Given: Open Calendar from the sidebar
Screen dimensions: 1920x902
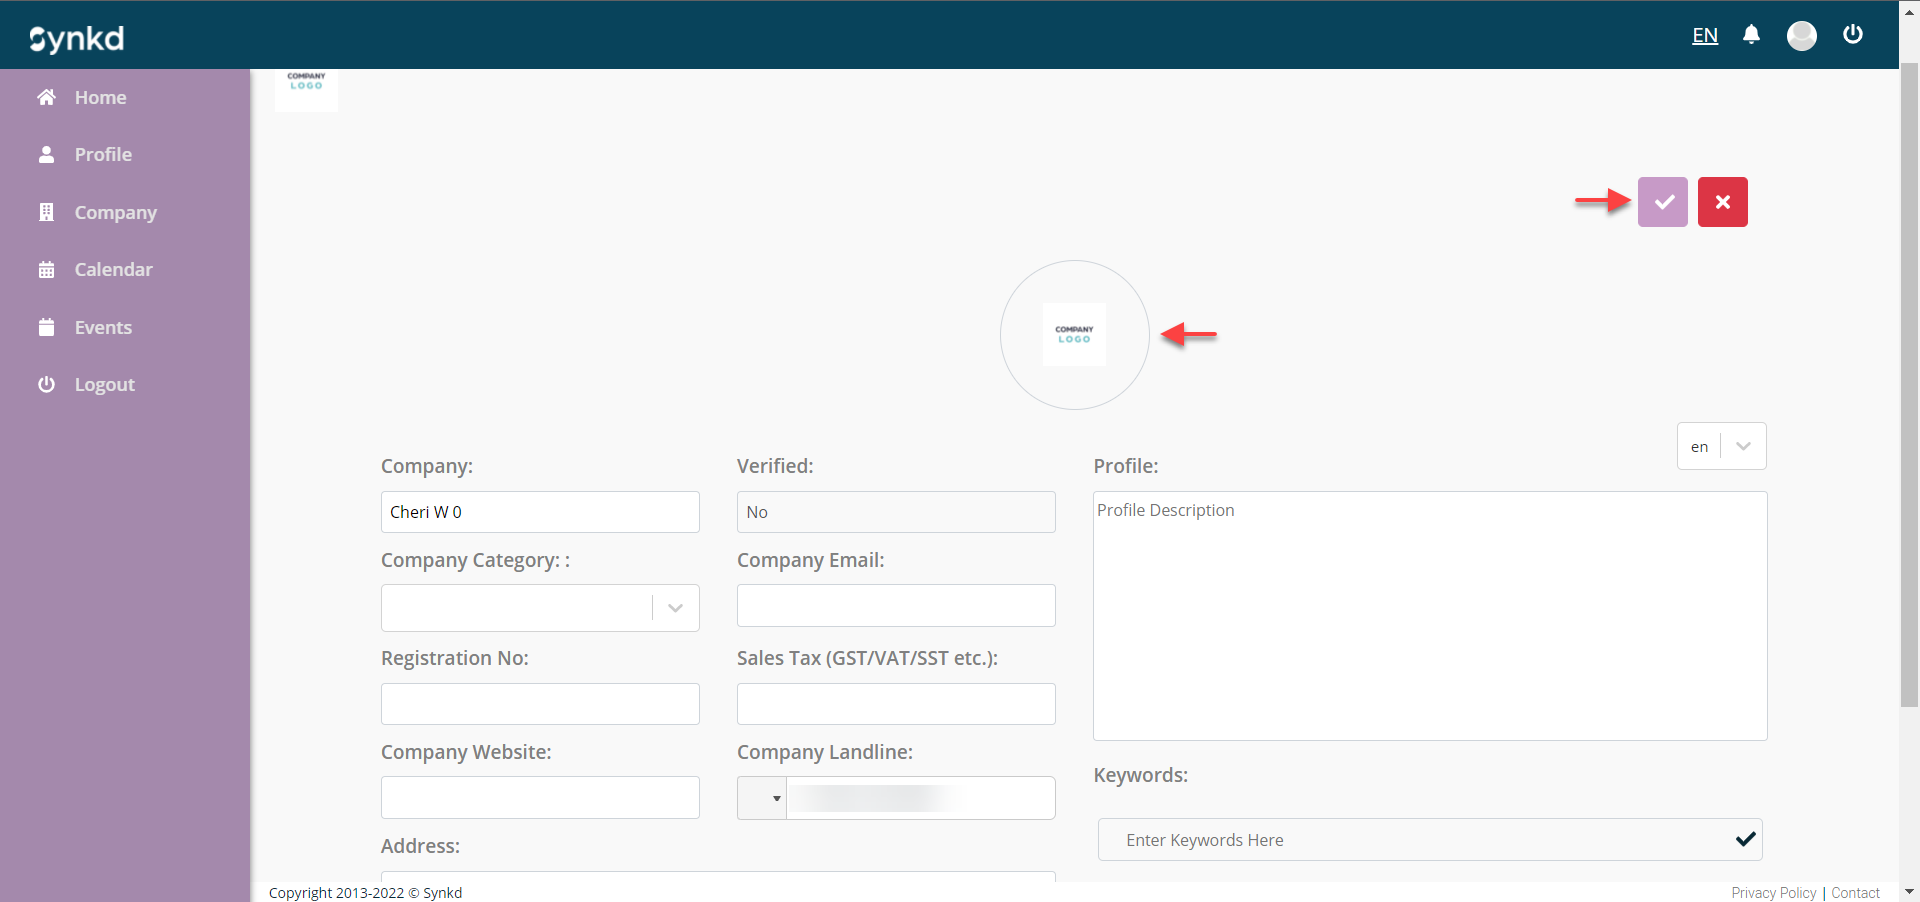Looking at the screenshot, I should tap(113, 270).
